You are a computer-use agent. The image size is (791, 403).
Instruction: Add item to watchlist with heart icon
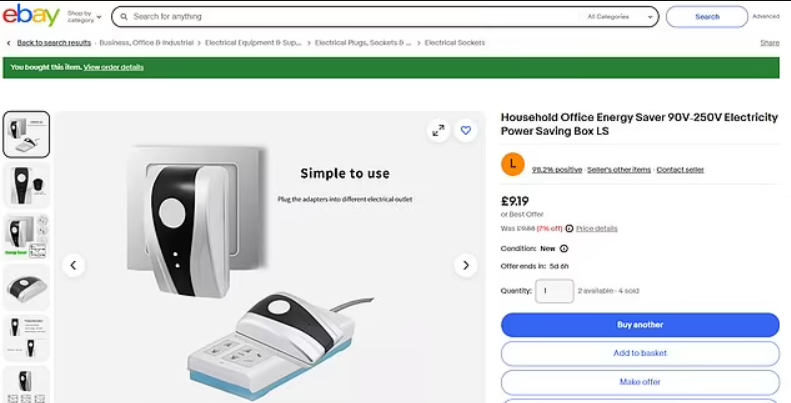click(466, 131)
